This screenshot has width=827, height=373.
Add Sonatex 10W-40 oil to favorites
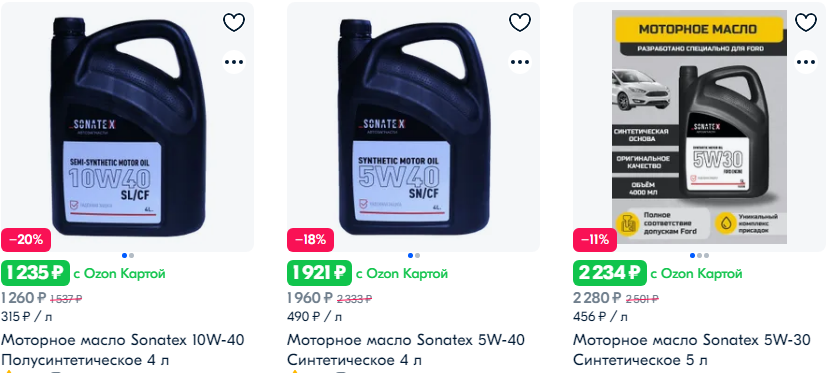[x=234, y=22]
